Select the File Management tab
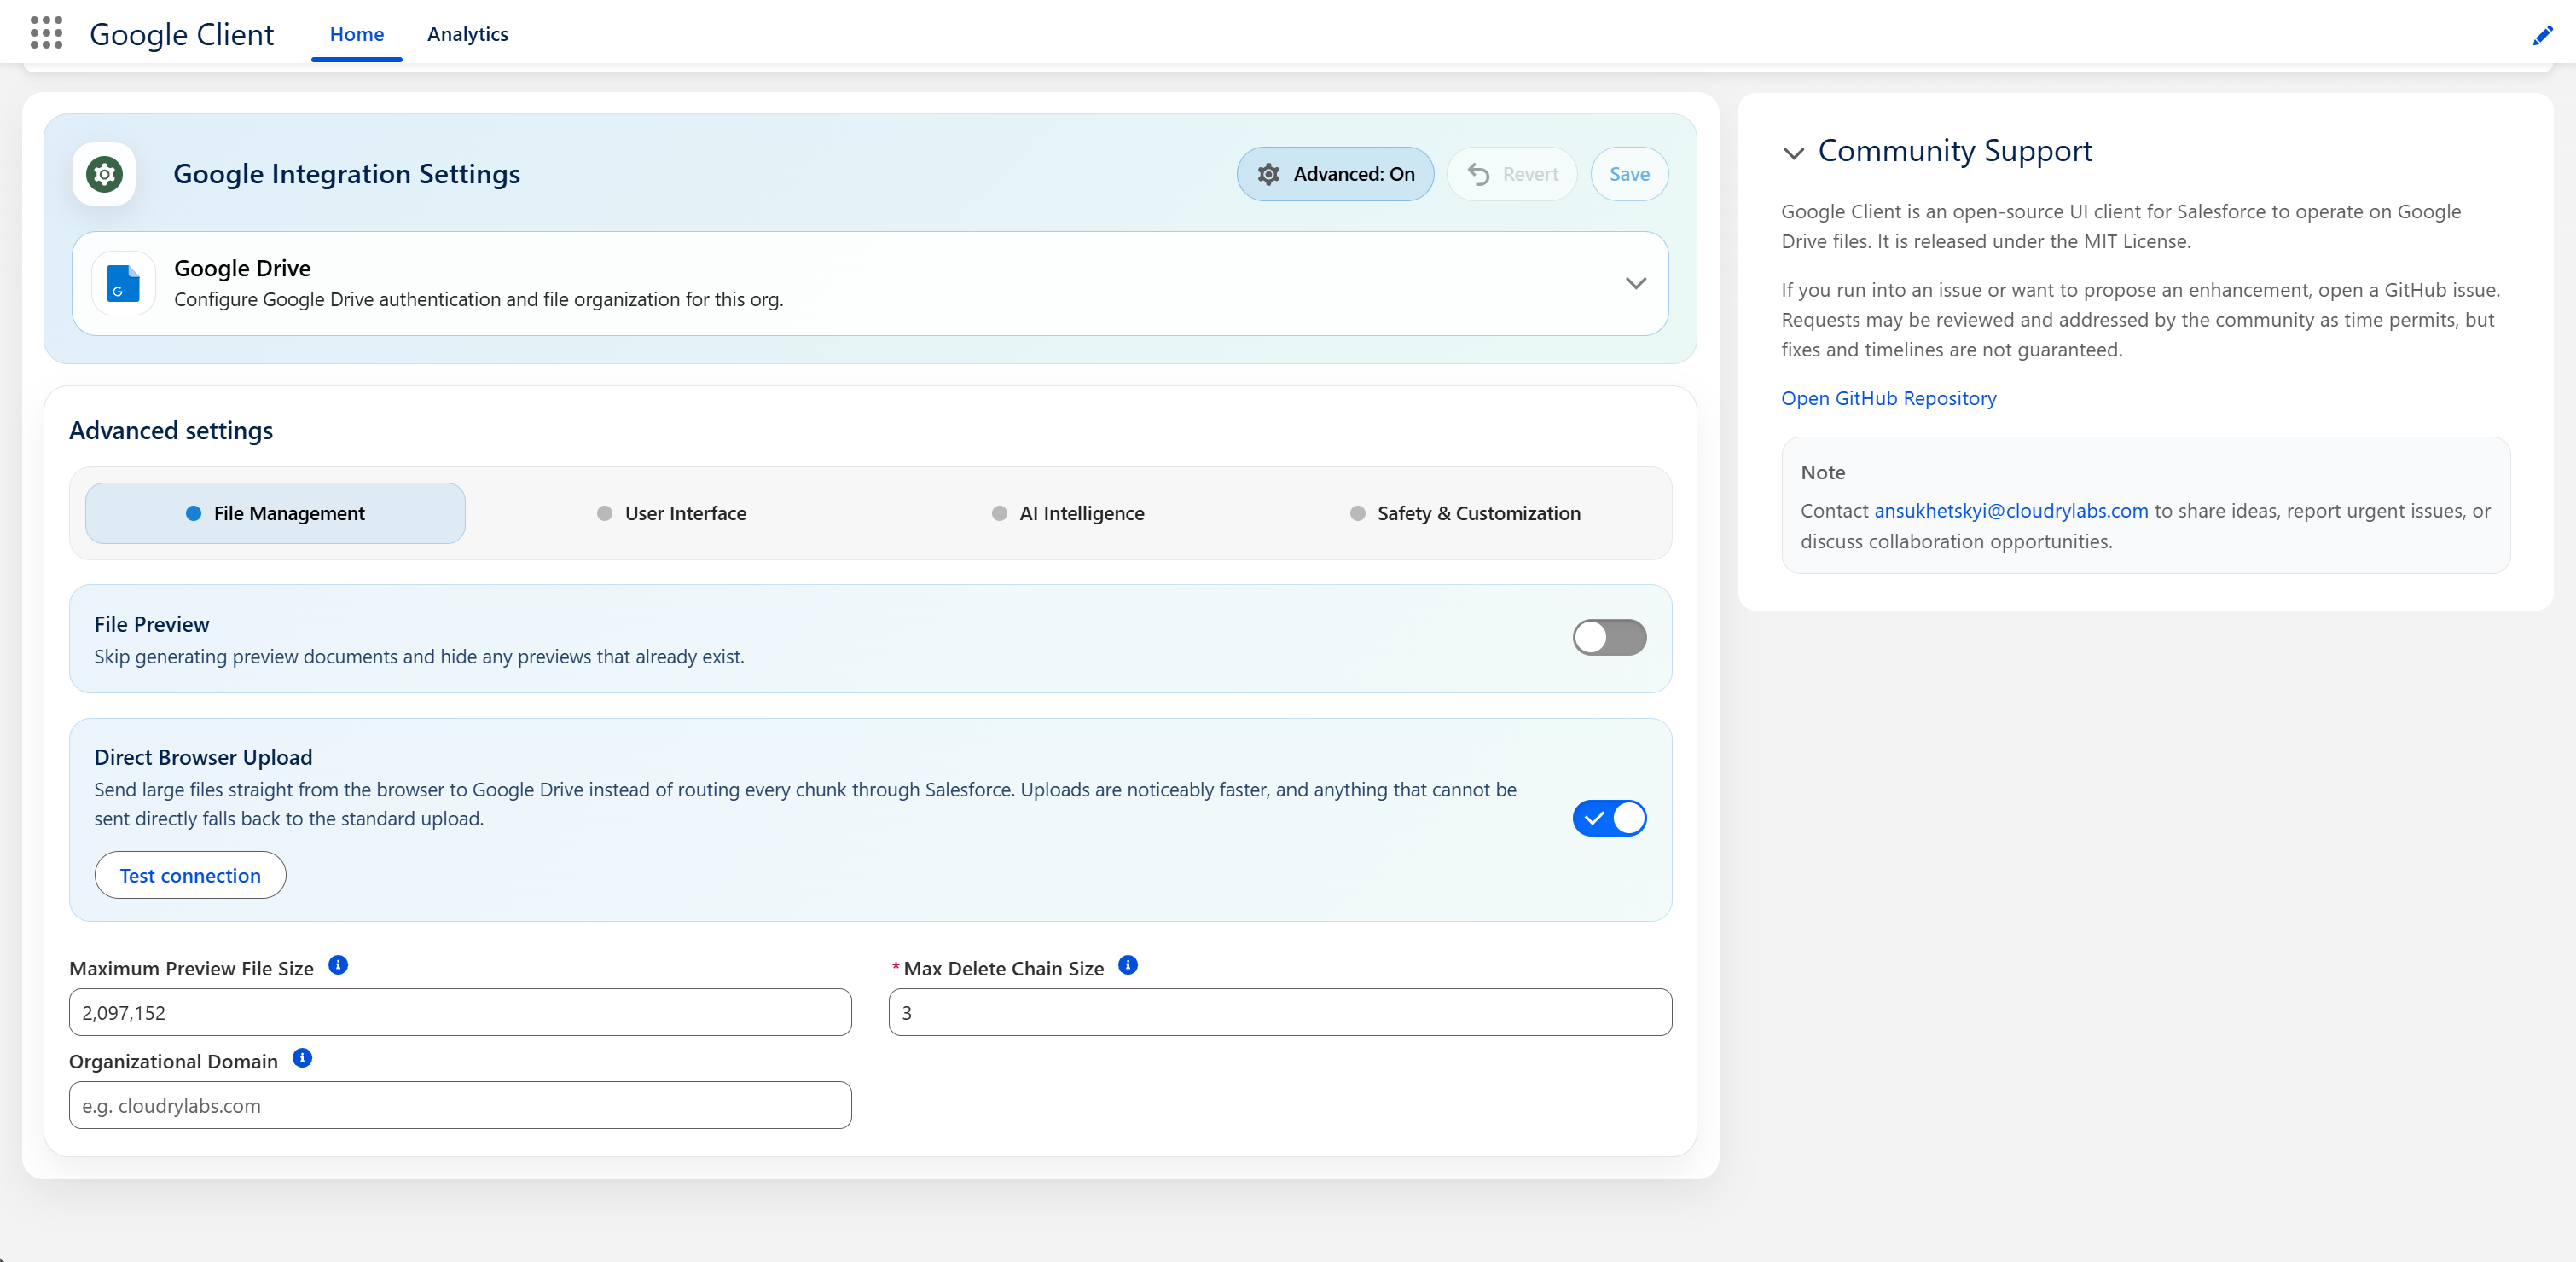2576x1262 pixels. tap(275, 513)
